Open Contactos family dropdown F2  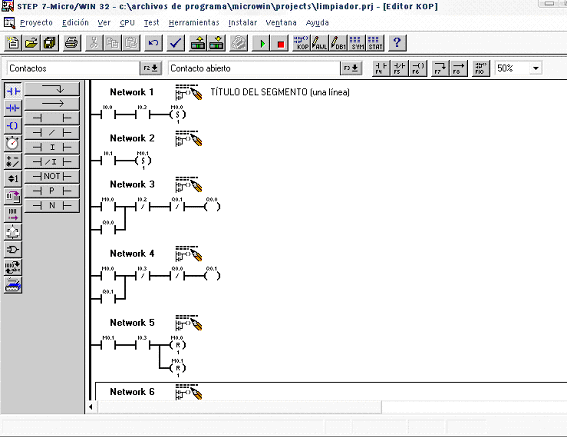(150, 68)
